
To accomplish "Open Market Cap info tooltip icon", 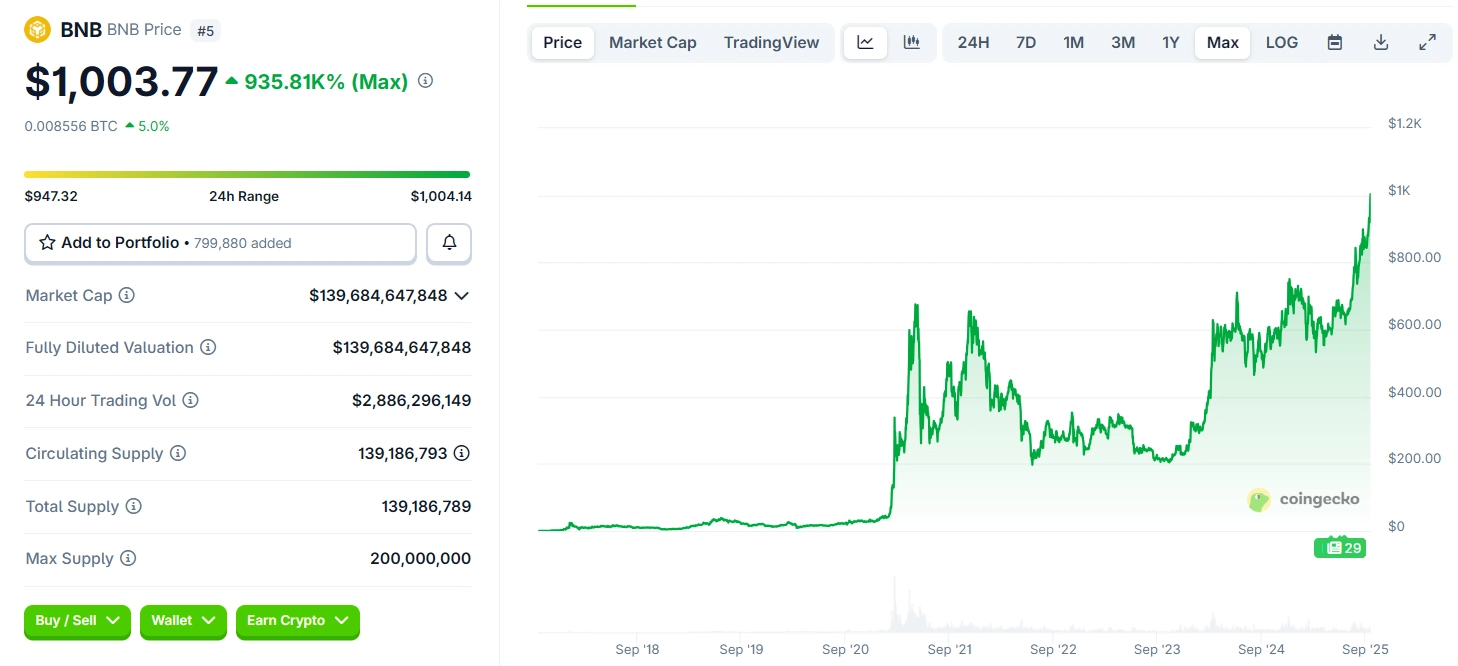I will 127,295.
